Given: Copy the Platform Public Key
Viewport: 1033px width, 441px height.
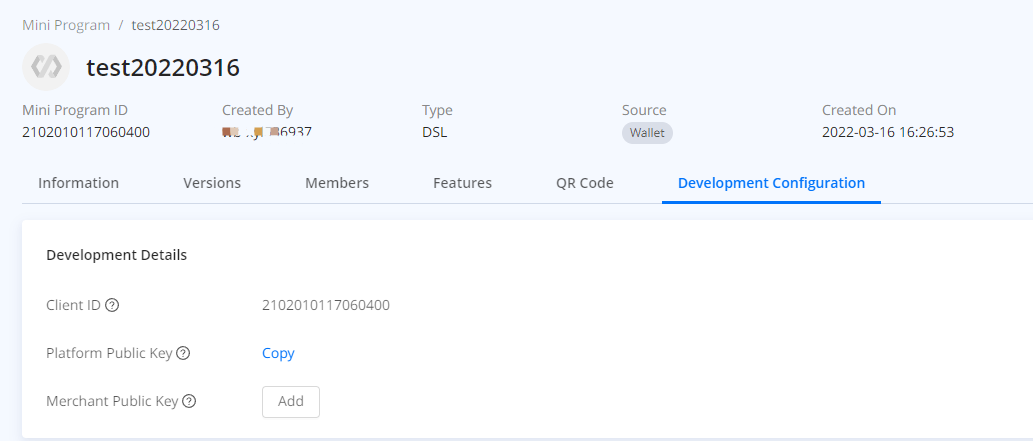Looking at the screenshot, I should point(278,353).
